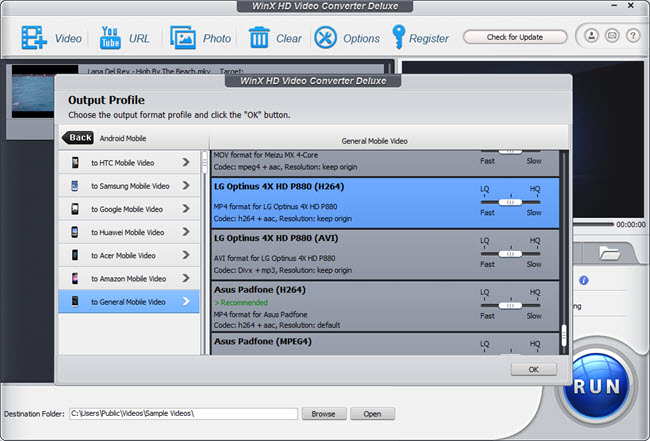Adjust quality slider for LG Optinus AVI
The image size is (650, 441).
(x=510, y=254)
